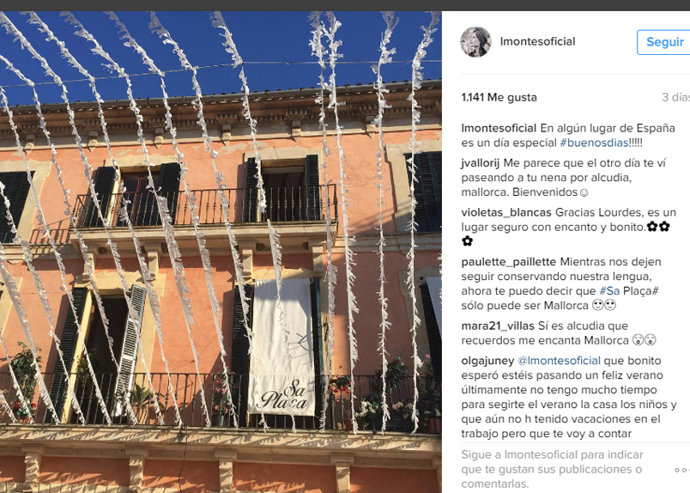The image size is (690, 493).
Task: Open paulette_paillette commenter profile
Action: 508,262
